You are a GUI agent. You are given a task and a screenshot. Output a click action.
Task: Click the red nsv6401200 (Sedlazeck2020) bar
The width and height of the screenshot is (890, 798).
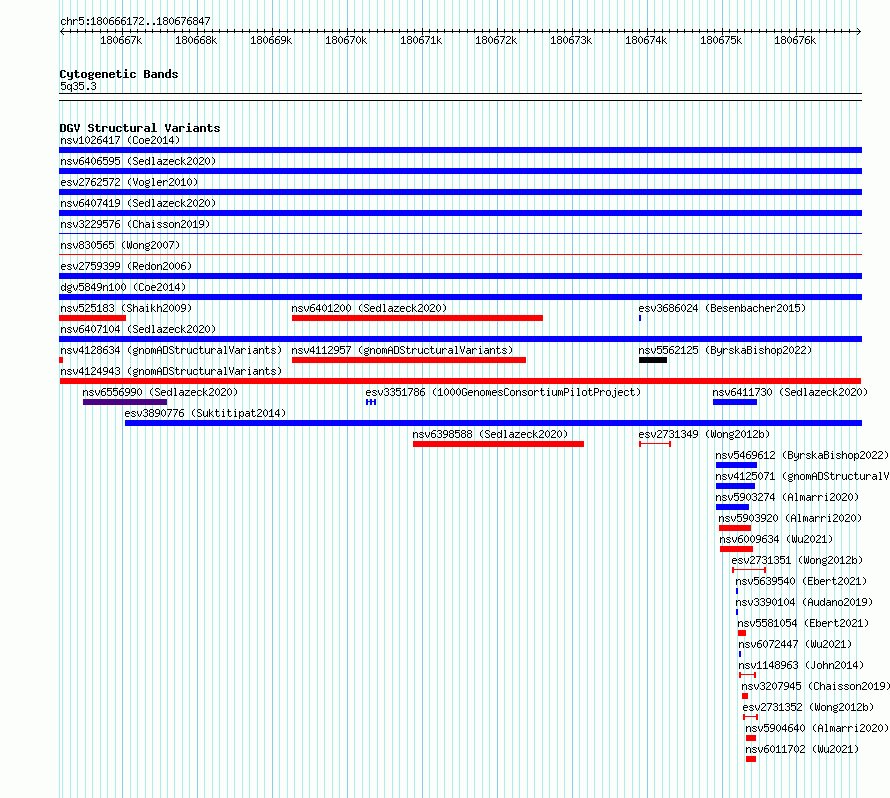(x=417, y=318)
